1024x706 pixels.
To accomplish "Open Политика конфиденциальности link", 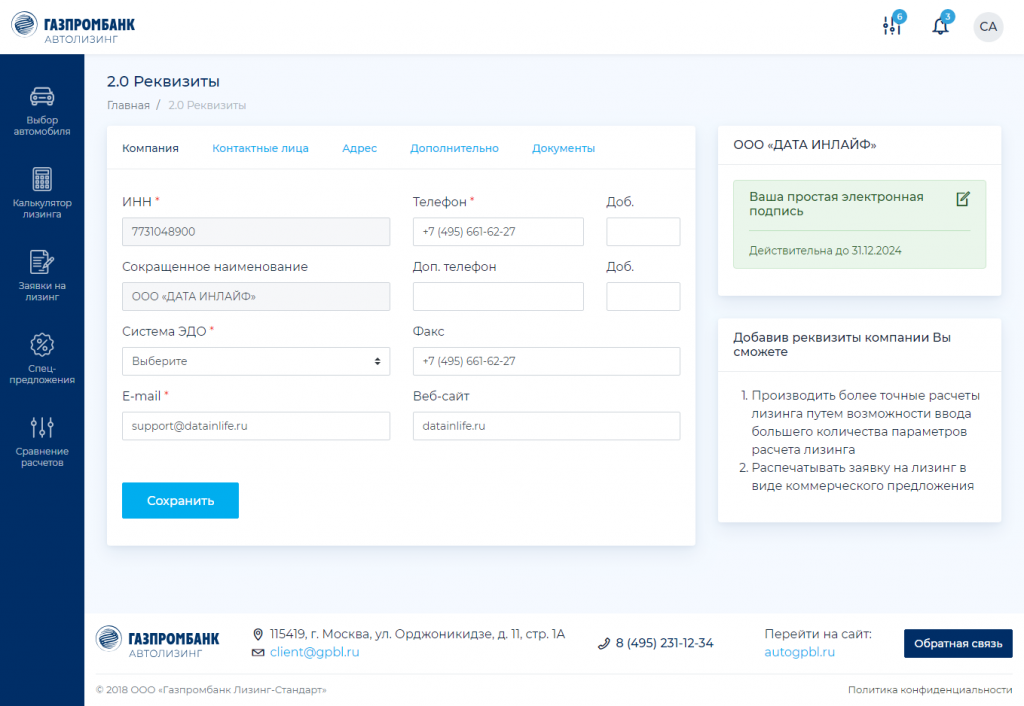I will click(x=930, y=690).
